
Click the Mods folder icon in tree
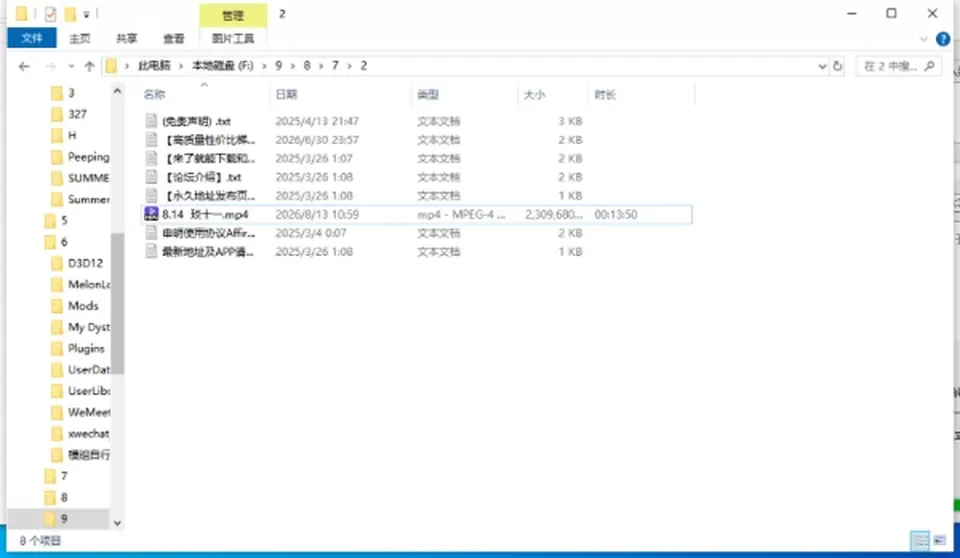pyautogui.click(x=57, y=306)
